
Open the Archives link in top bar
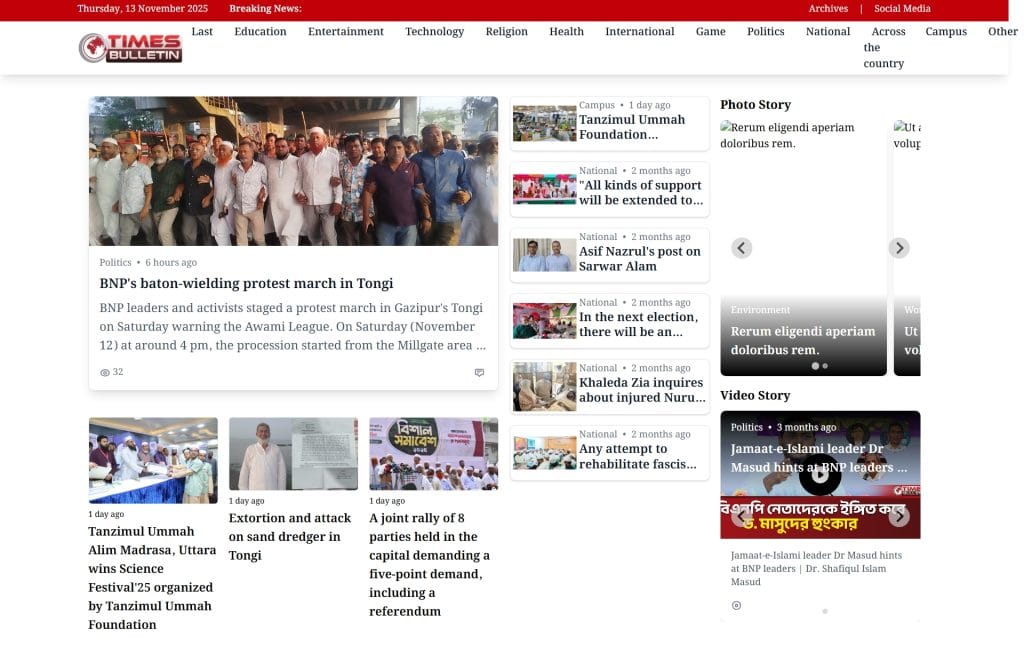tap(828, 9)
